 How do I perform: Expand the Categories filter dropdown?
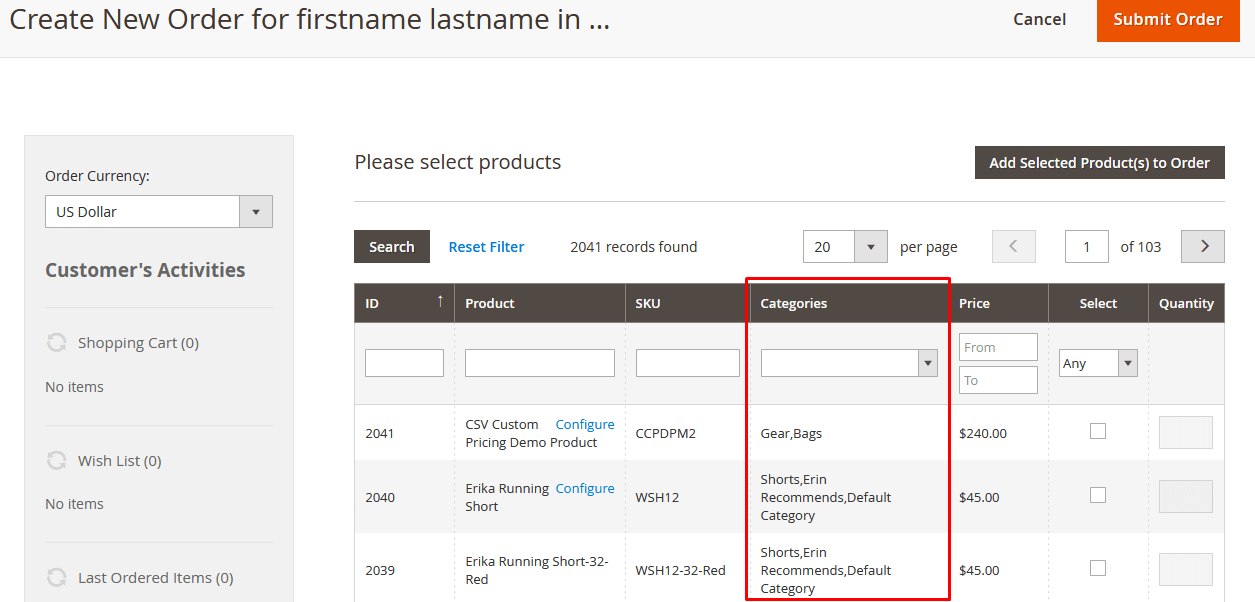pyautogui.click(x=848, y=363)
